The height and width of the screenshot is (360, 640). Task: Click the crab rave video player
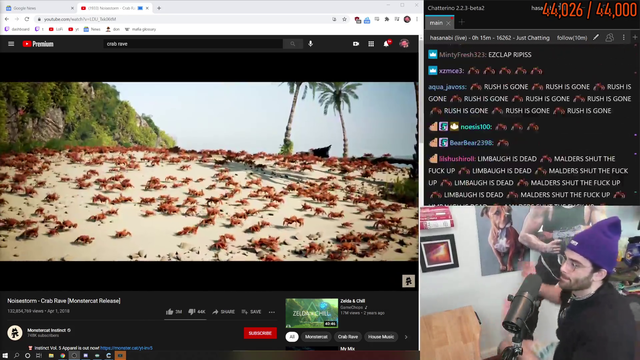[209, 171]
